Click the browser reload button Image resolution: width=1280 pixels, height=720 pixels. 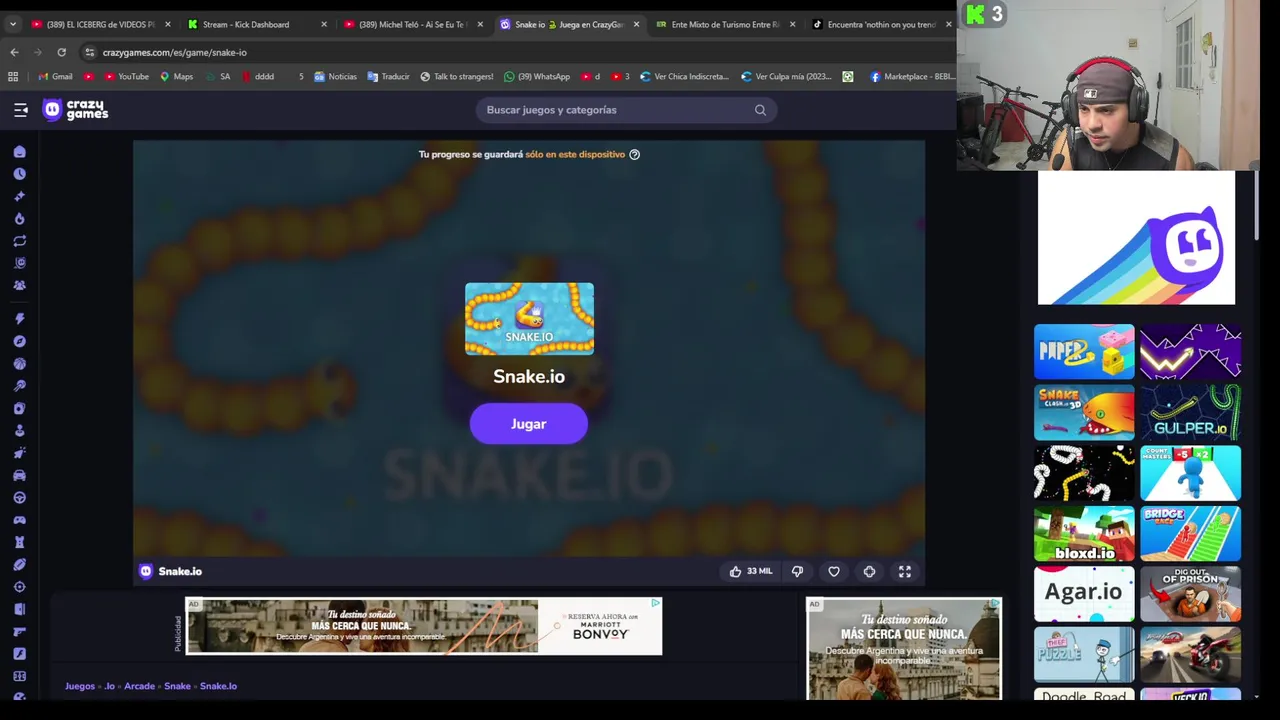tap(61, 52)
